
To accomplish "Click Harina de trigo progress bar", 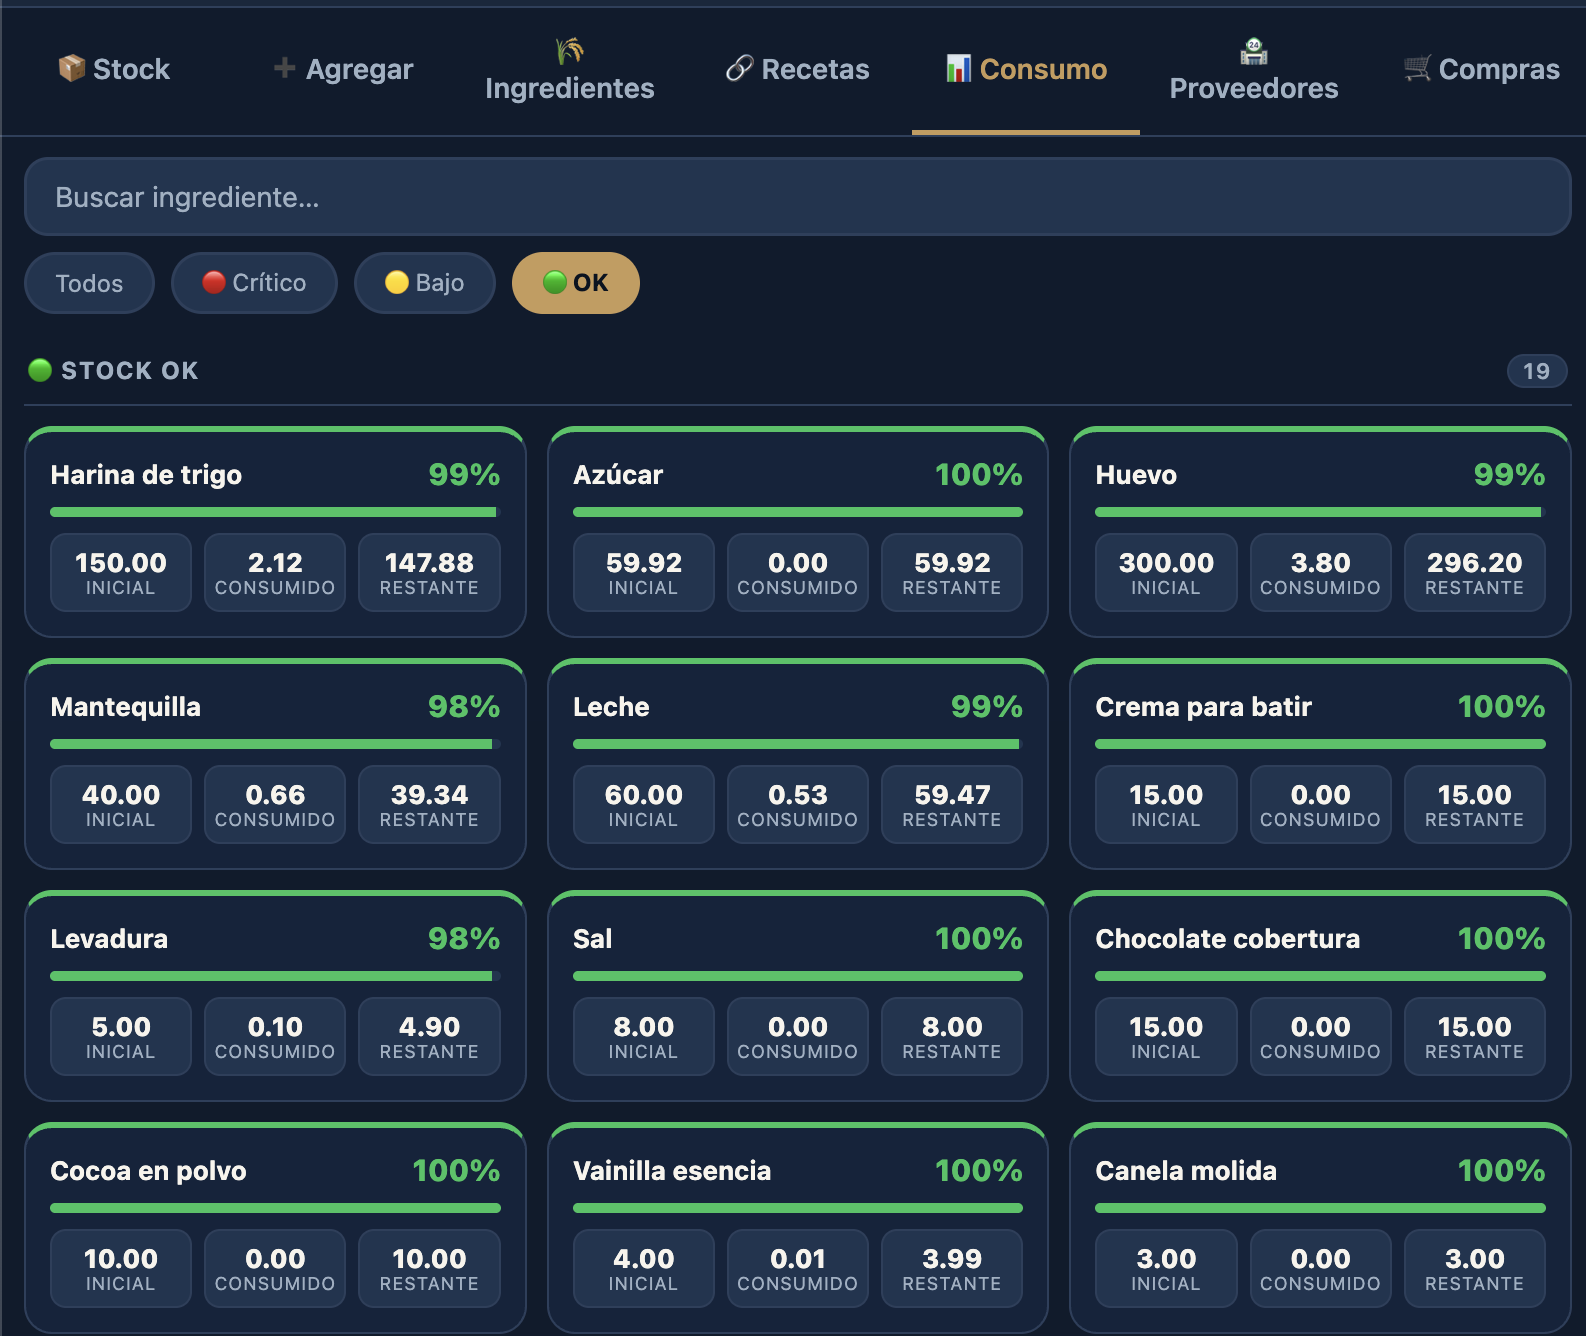I will [275, 512].
